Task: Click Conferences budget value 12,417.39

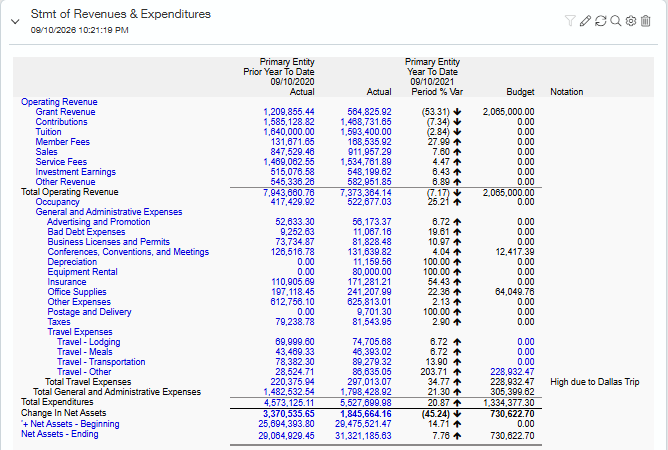Action: click(515, 252)
